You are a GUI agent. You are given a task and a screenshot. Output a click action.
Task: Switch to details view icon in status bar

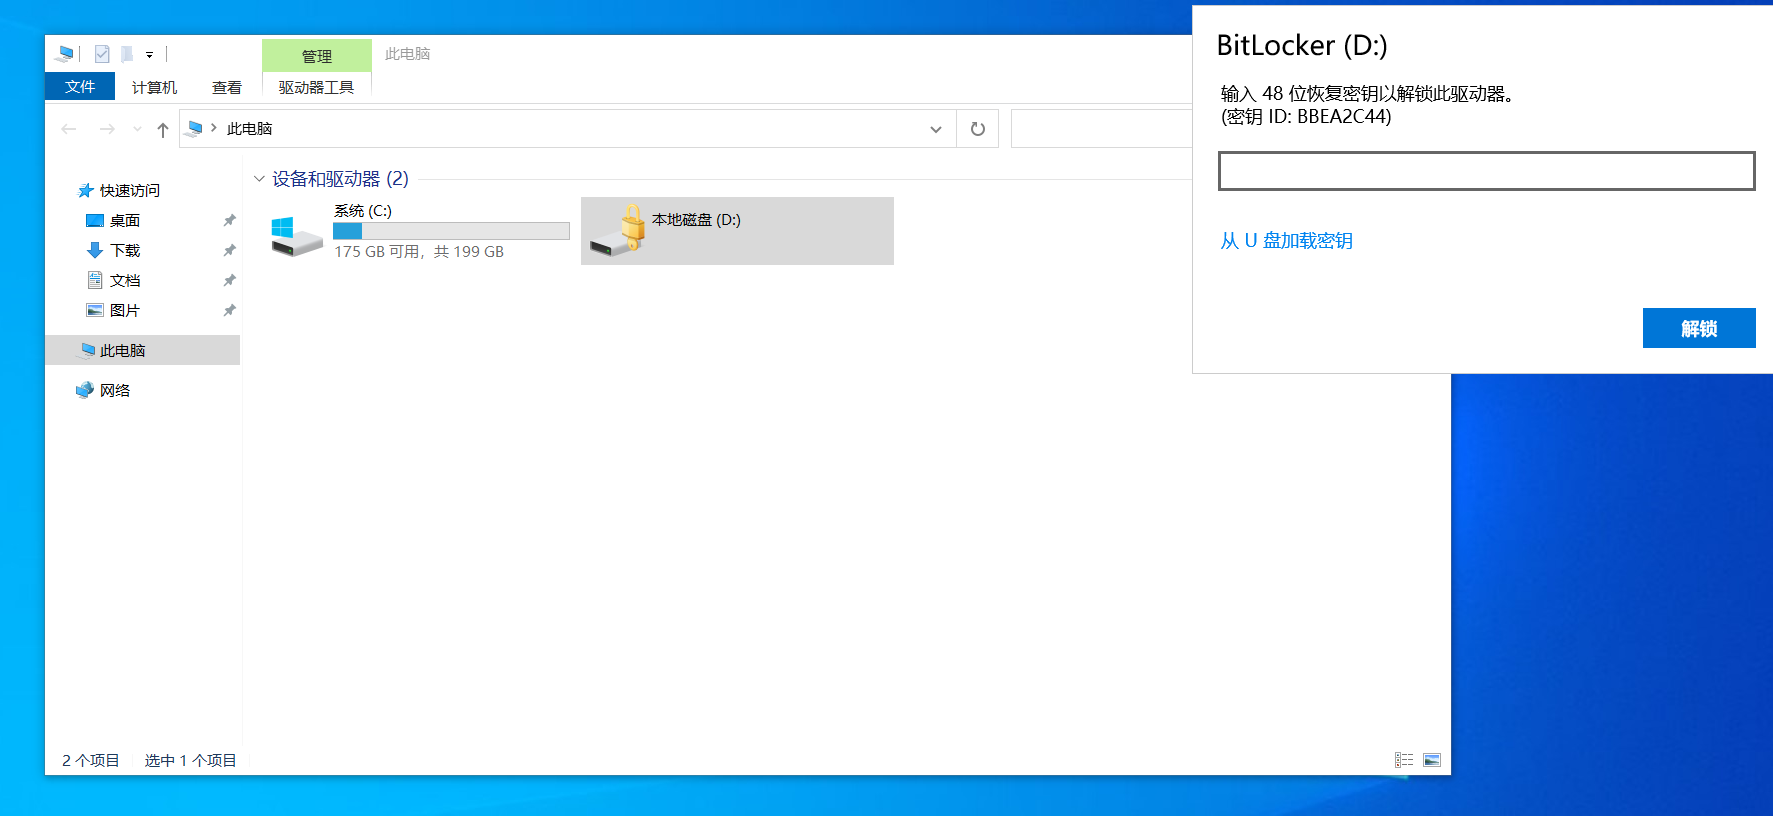click(1404, 760)
